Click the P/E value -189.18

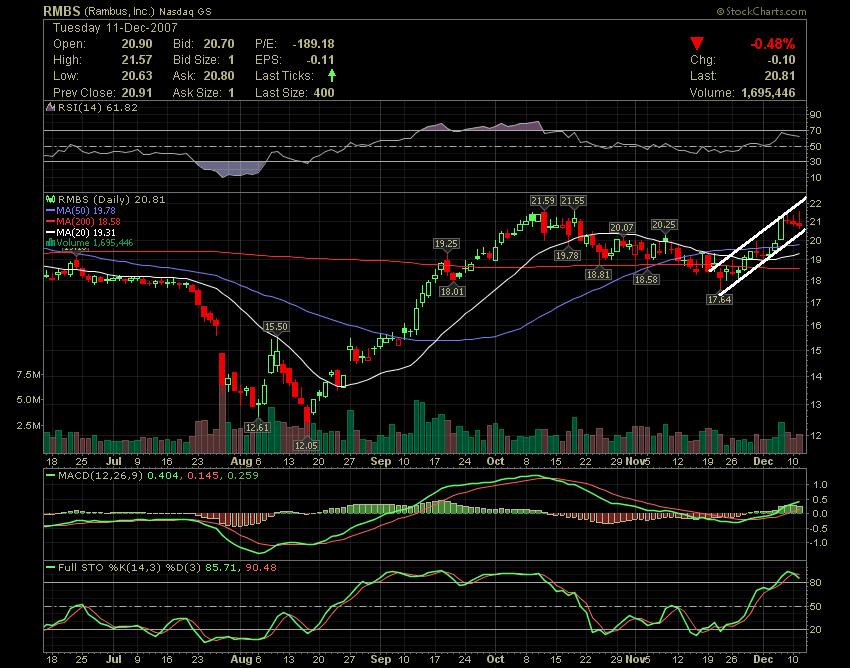pos(313,44)
